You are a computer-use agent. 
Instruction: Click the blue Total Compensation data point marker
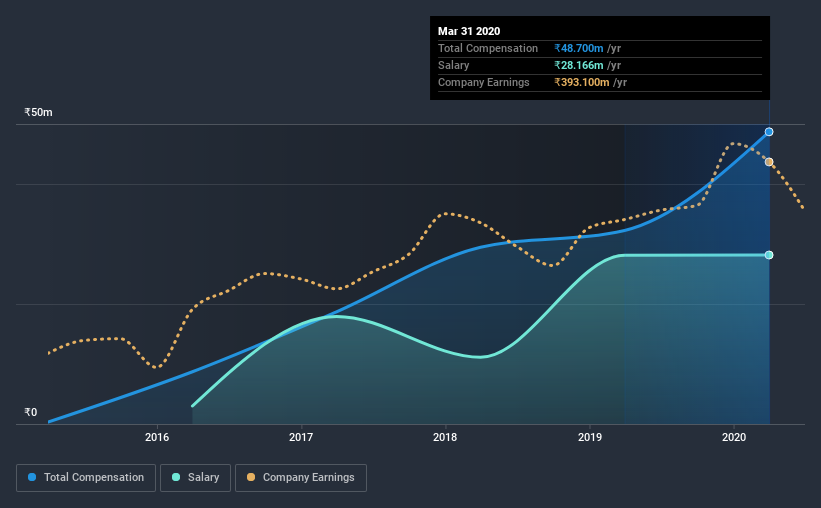pyautogui.click(x=769, y=132)
